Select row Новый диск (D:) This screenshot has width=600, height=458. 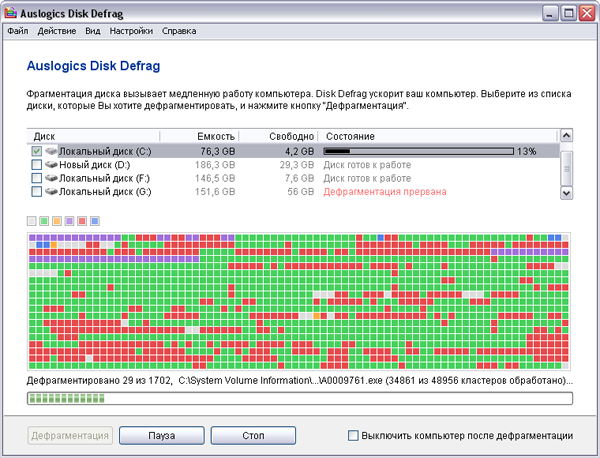point(293,165)
